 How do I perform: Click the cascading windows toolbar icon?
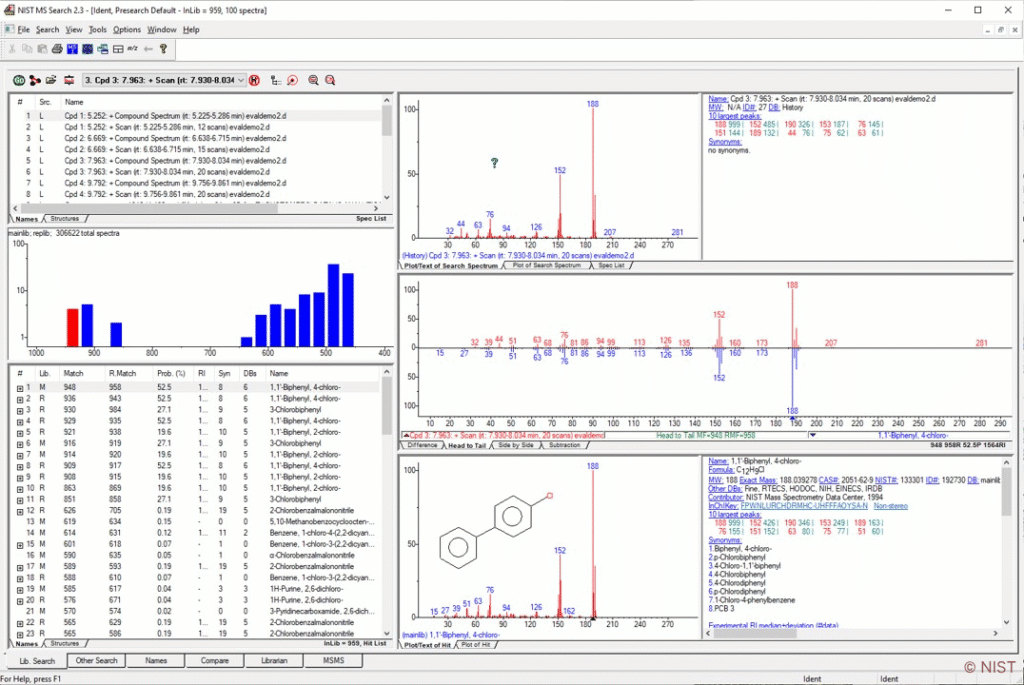pyautogui.click(x=103, y=48)
